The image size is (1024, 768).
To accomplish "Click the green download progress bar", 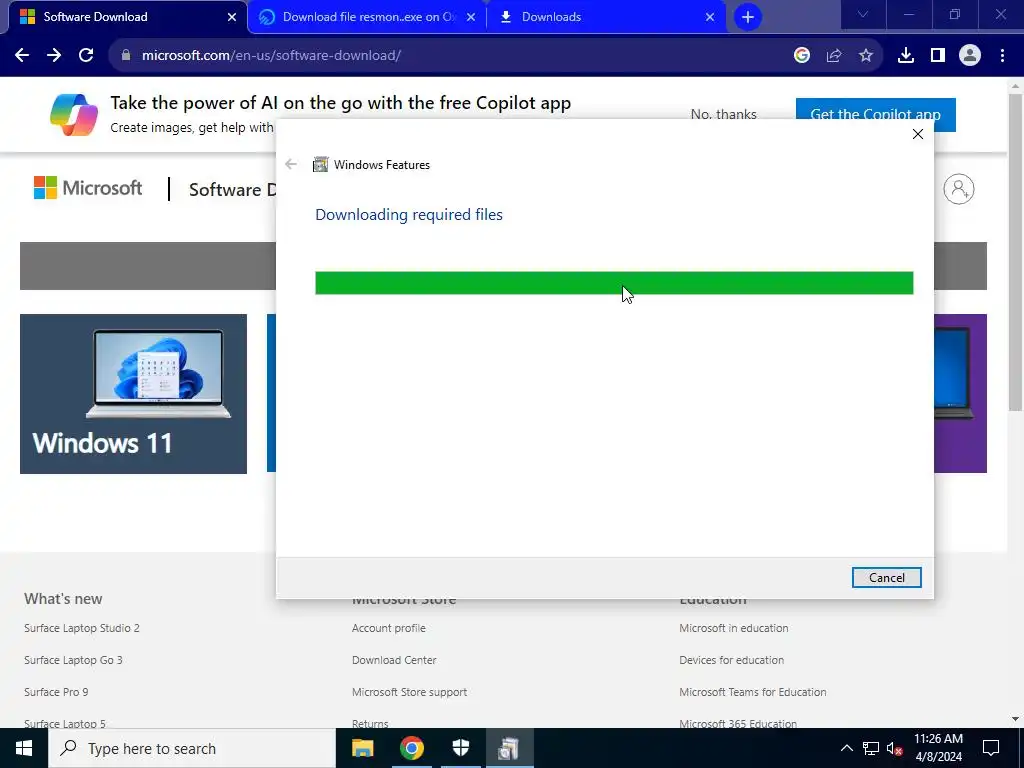I will coord(614,283).
